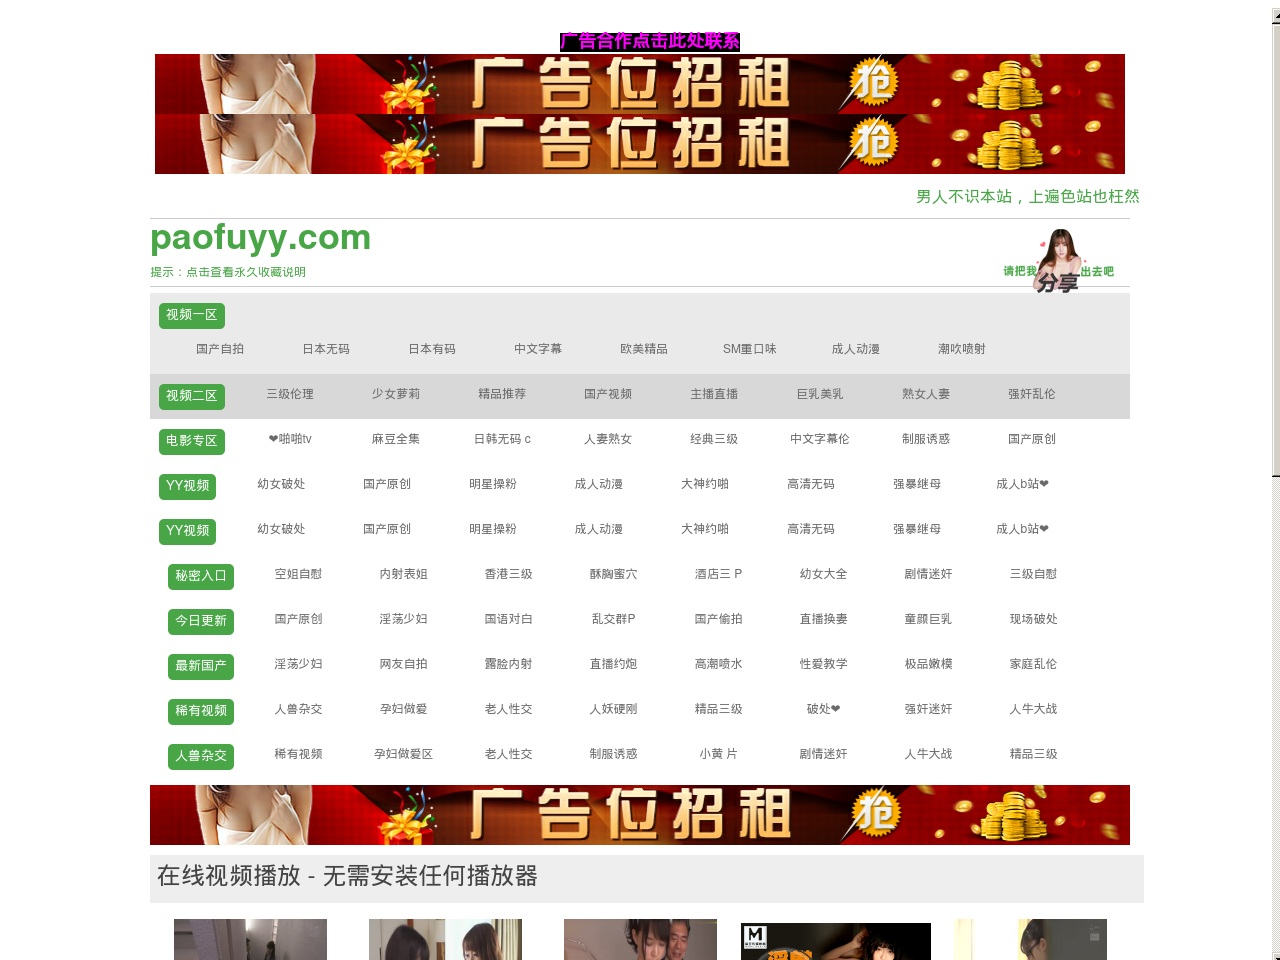Click the 直播约炮 link

pos(613,664)
